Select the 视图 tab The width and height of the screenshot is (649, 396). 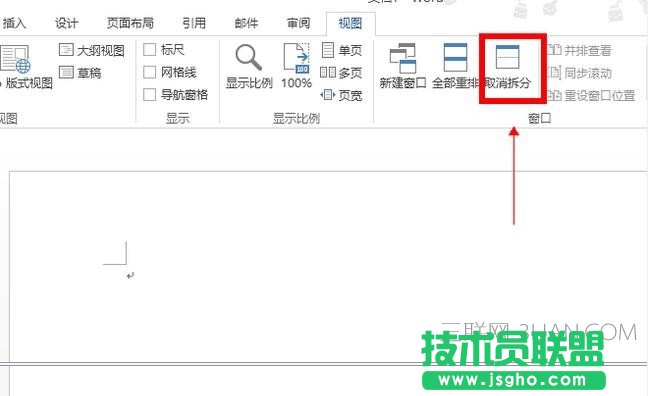[x=350, y=23]
